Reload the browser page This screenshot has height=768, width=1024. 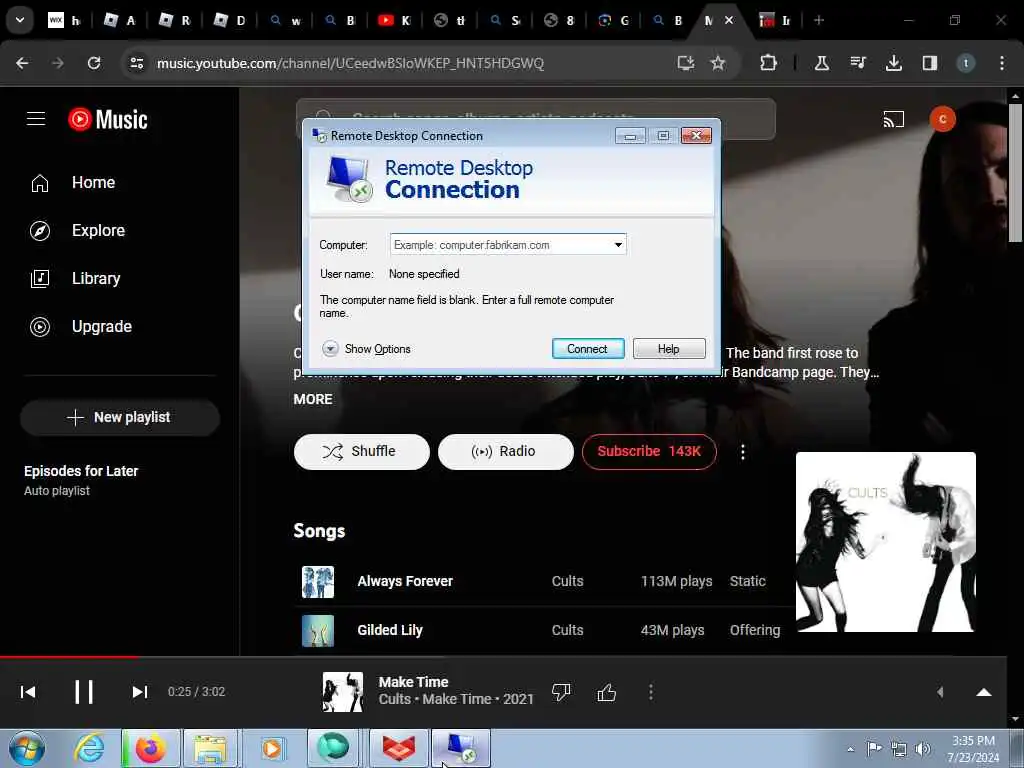tap(94, 63)
